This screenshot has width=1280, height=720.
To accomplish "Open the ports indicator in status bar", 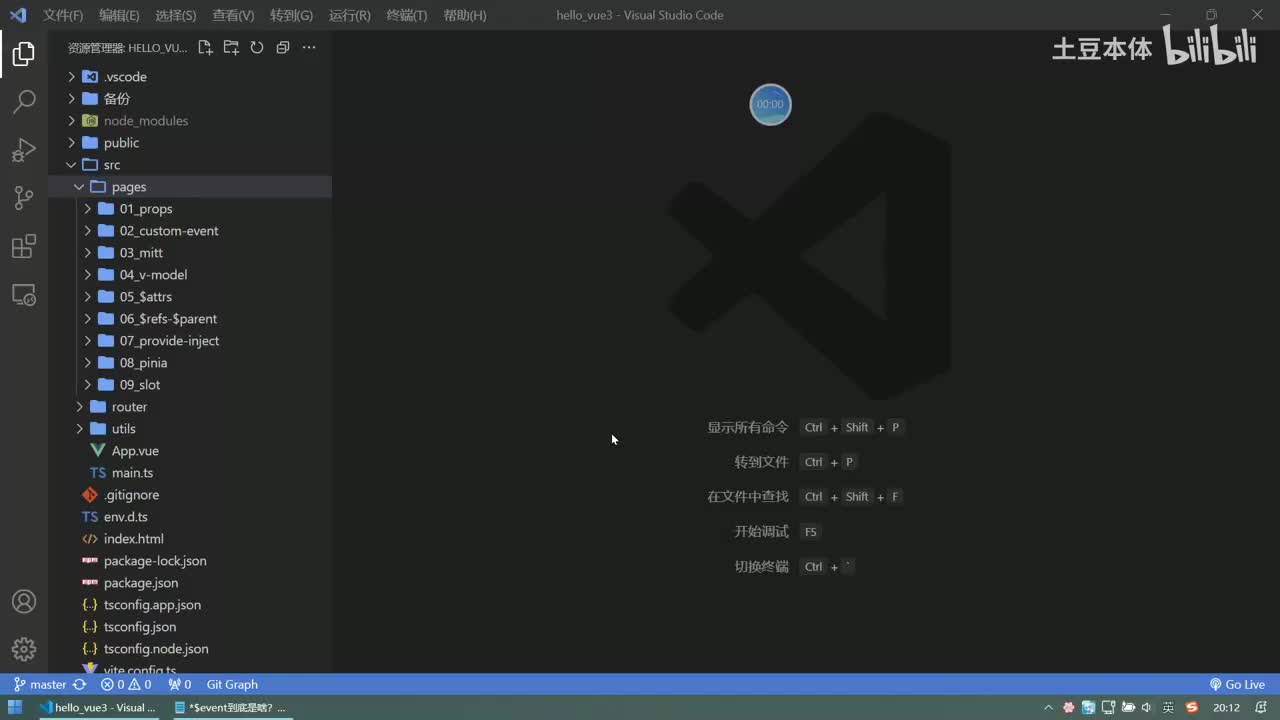I will [180, 685].
